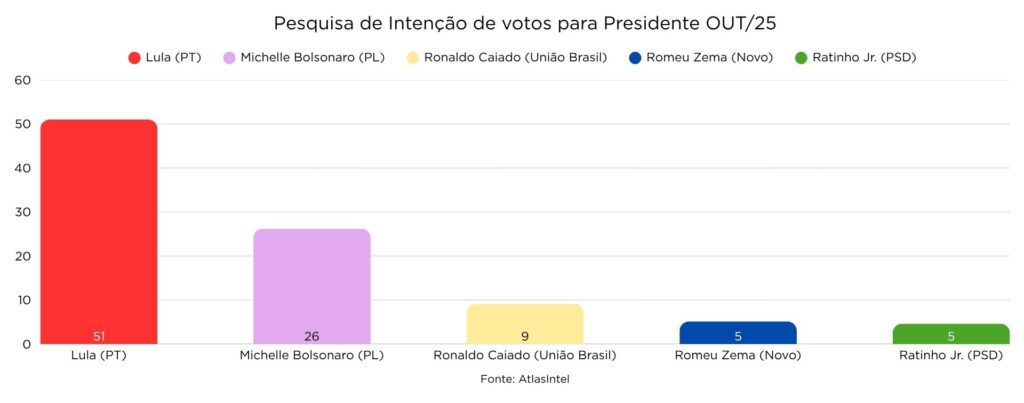Hide Romeu Zema (Novo) via legend label
The image size is (1024, 403).
pos(710,57)
